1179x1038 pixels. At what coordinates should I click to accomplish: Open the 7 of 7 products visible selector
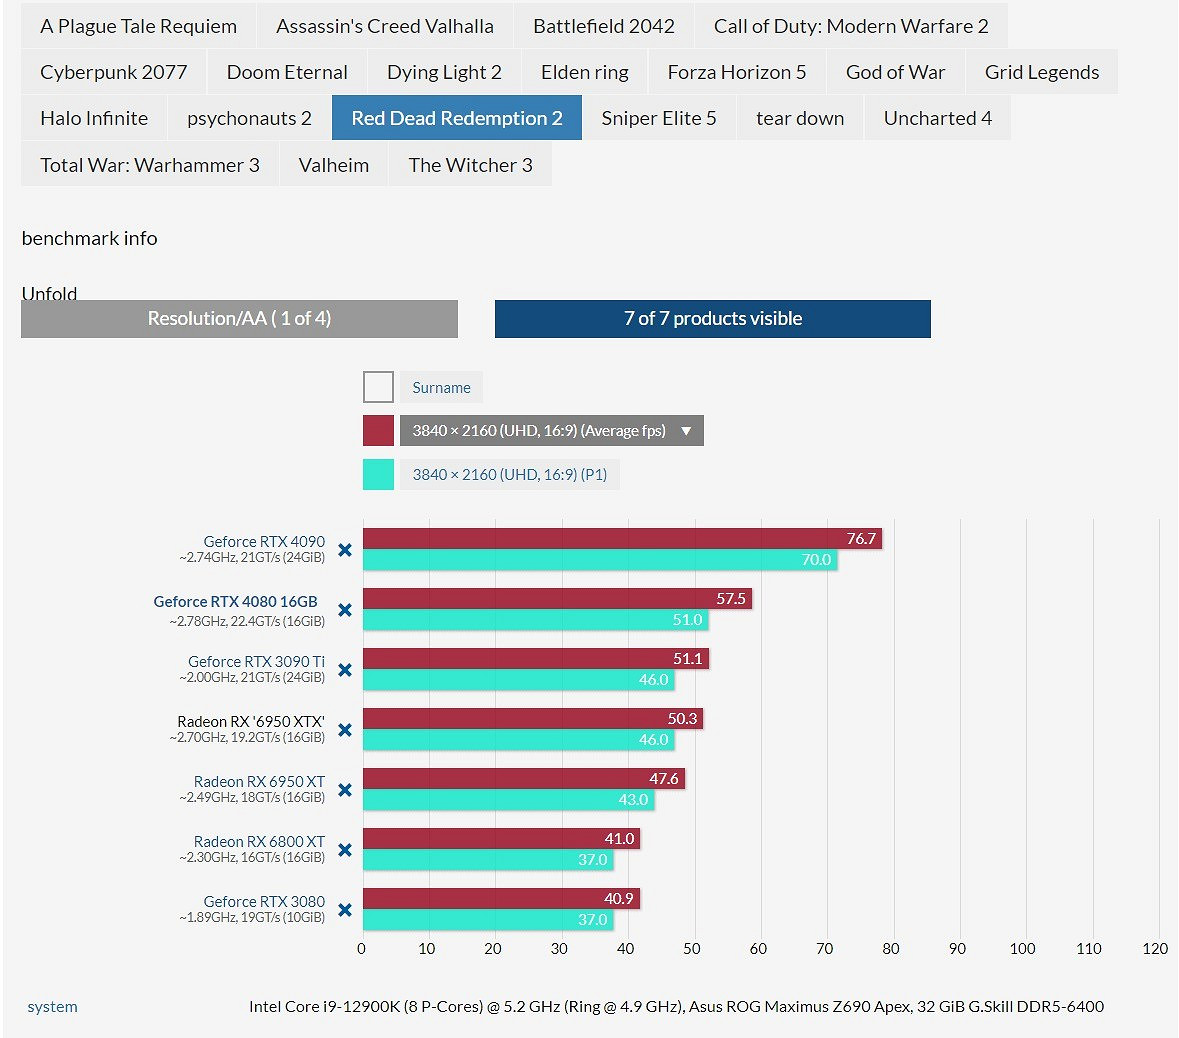[712, 319]
